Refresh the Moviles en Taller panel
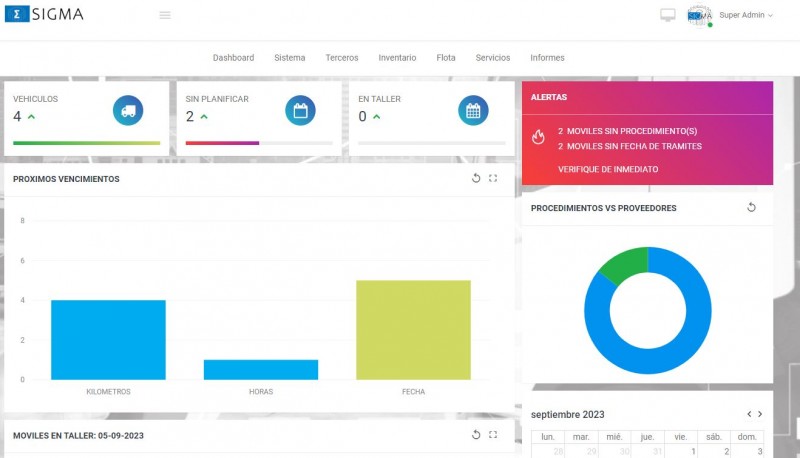The width and height of the screenshot is (800, 458). (x=476, y=434)
